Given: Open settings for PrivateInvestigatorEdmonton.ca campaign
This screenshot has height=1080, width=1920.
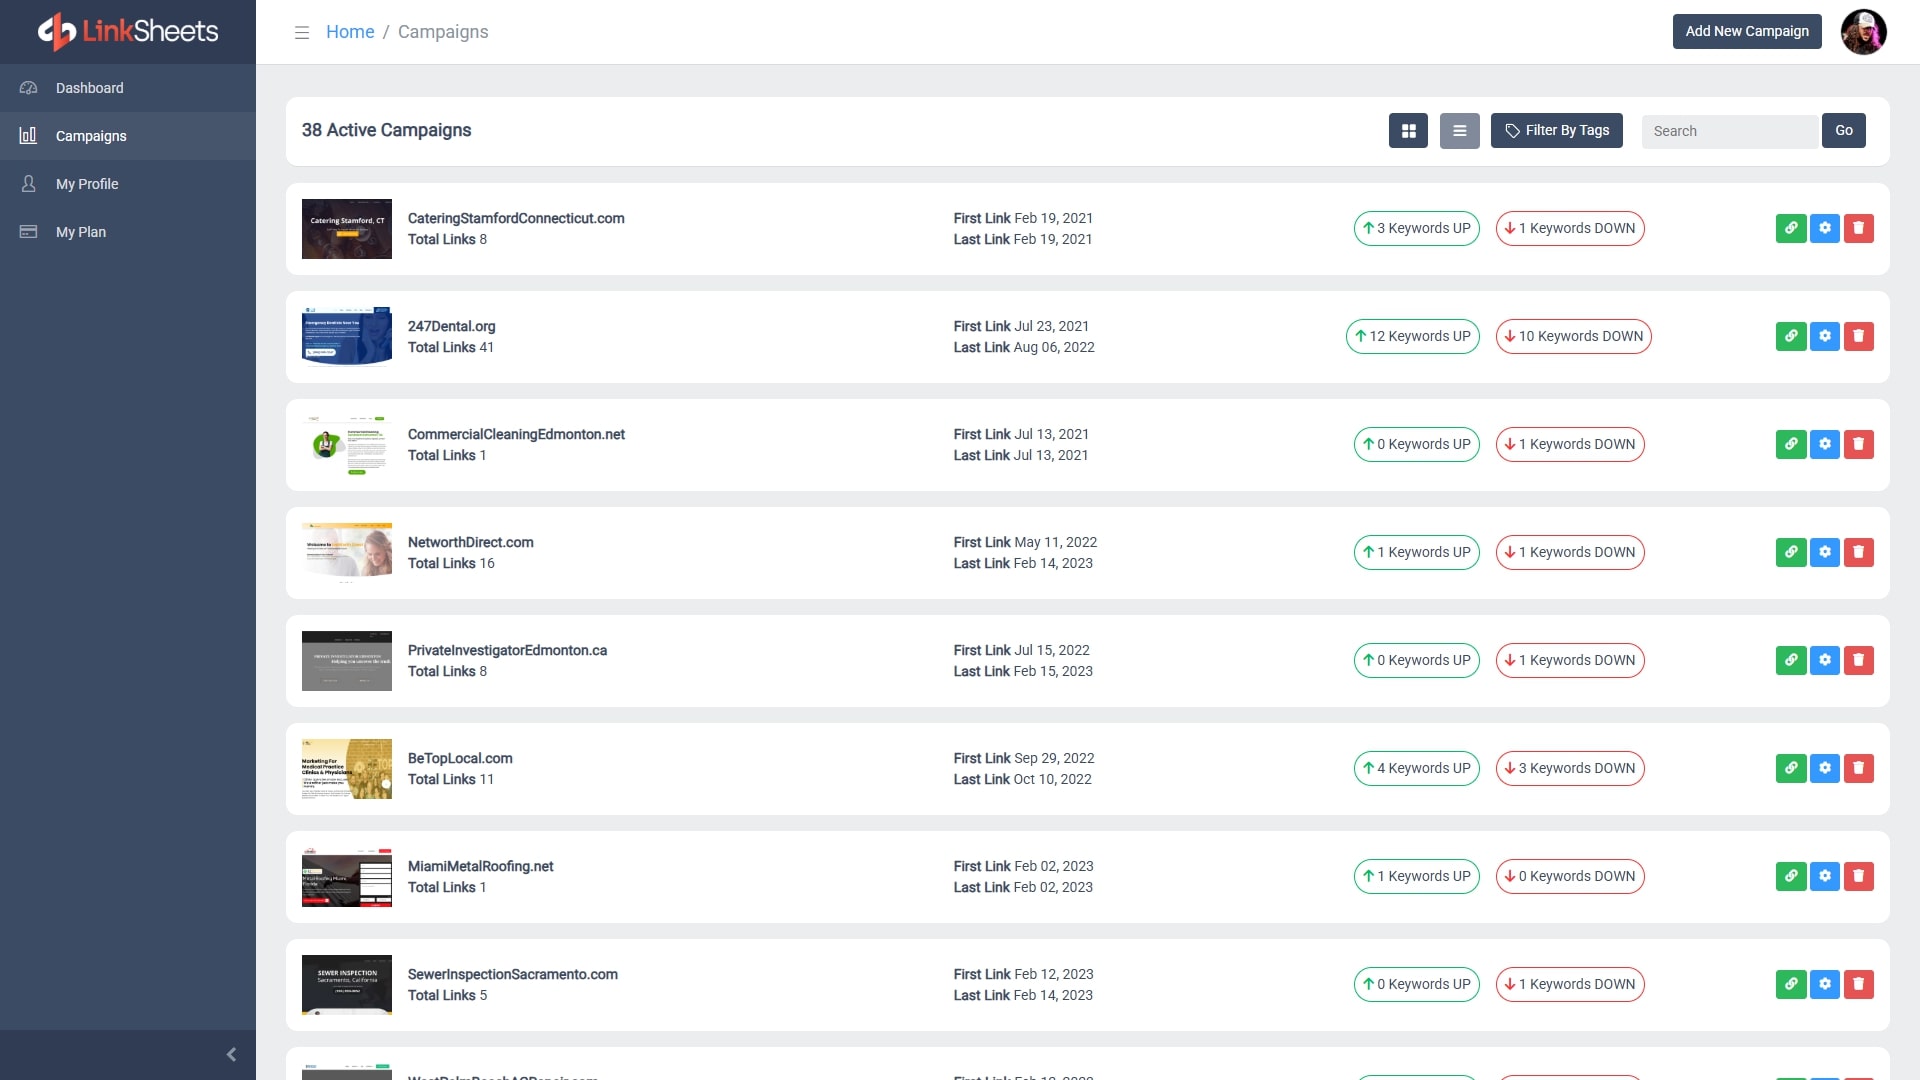Looking at the screenshot, I should coord(1825,660).
